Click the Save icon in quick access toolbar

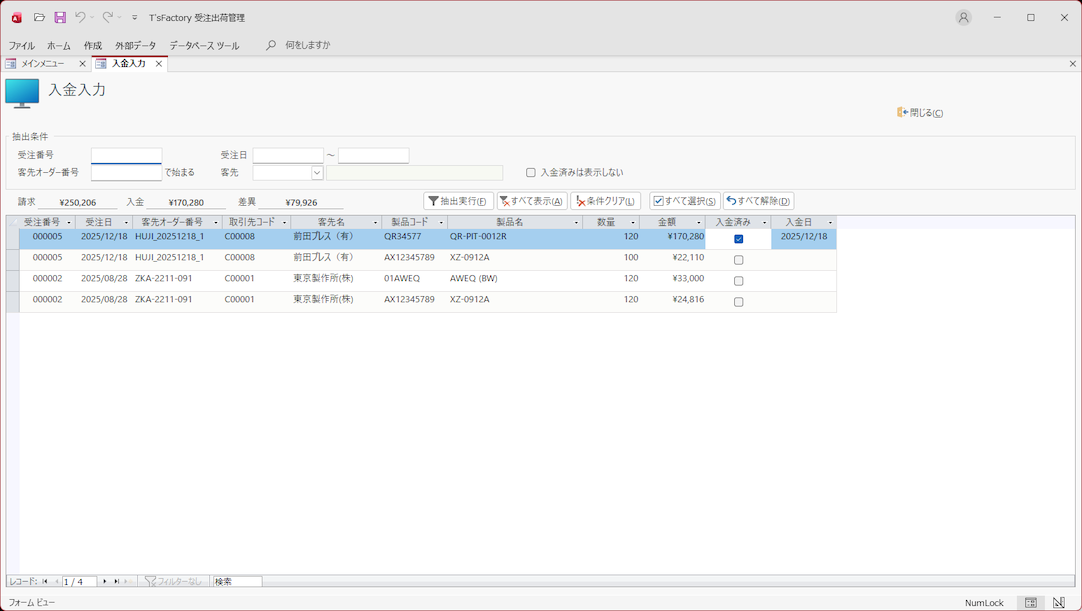click(x=60, y=17)
